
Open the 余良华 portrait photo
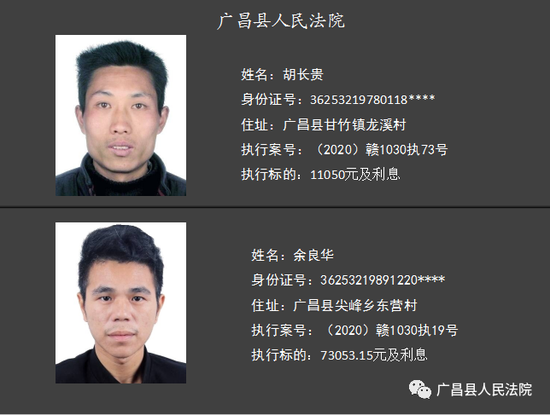point(121,302)
